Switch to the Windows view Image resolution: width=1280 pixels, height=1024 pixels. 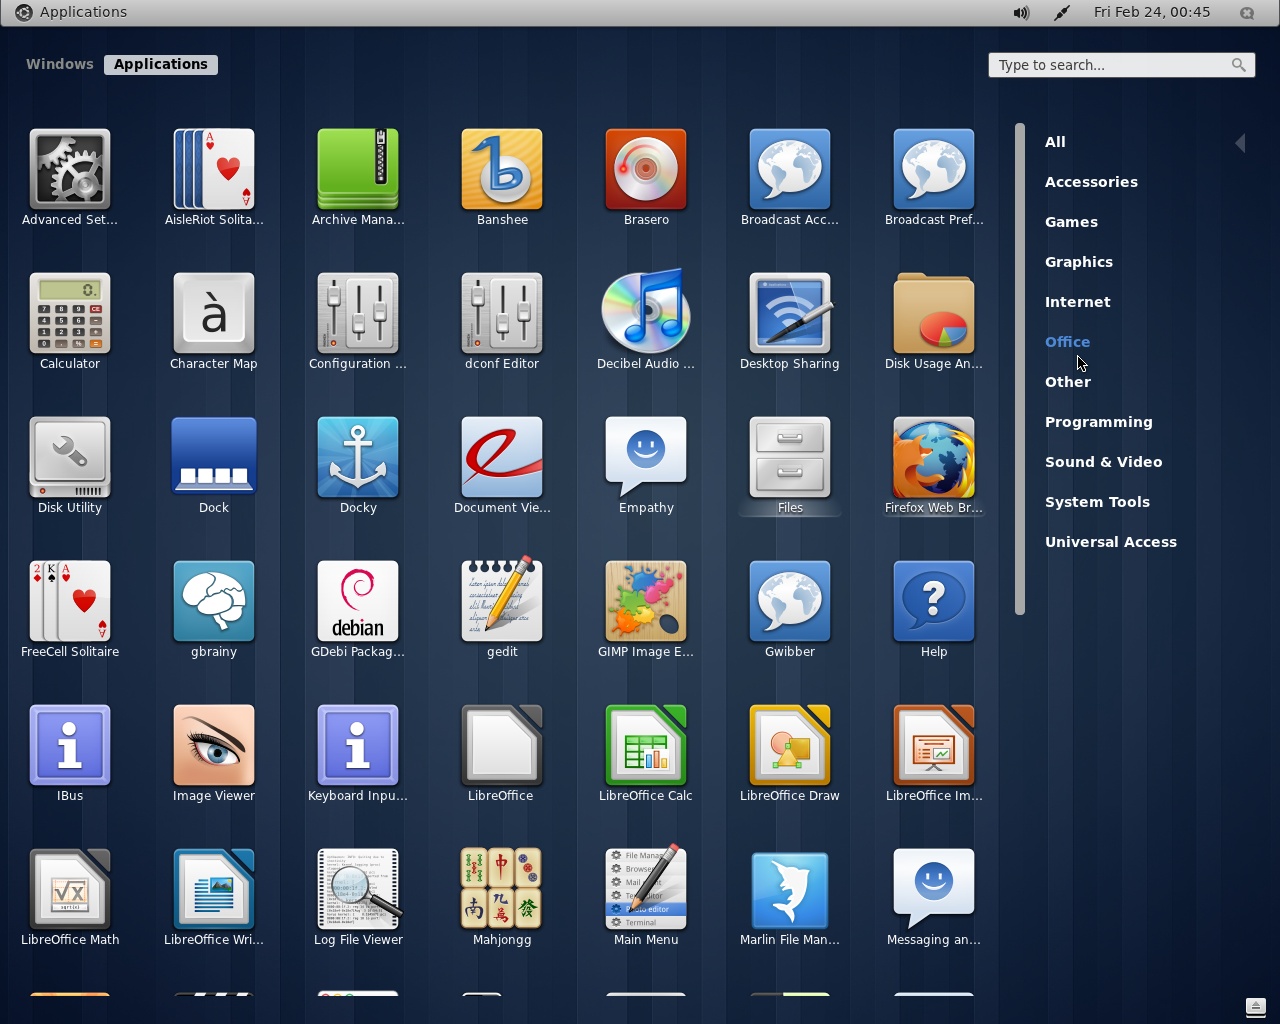point(60,64)
